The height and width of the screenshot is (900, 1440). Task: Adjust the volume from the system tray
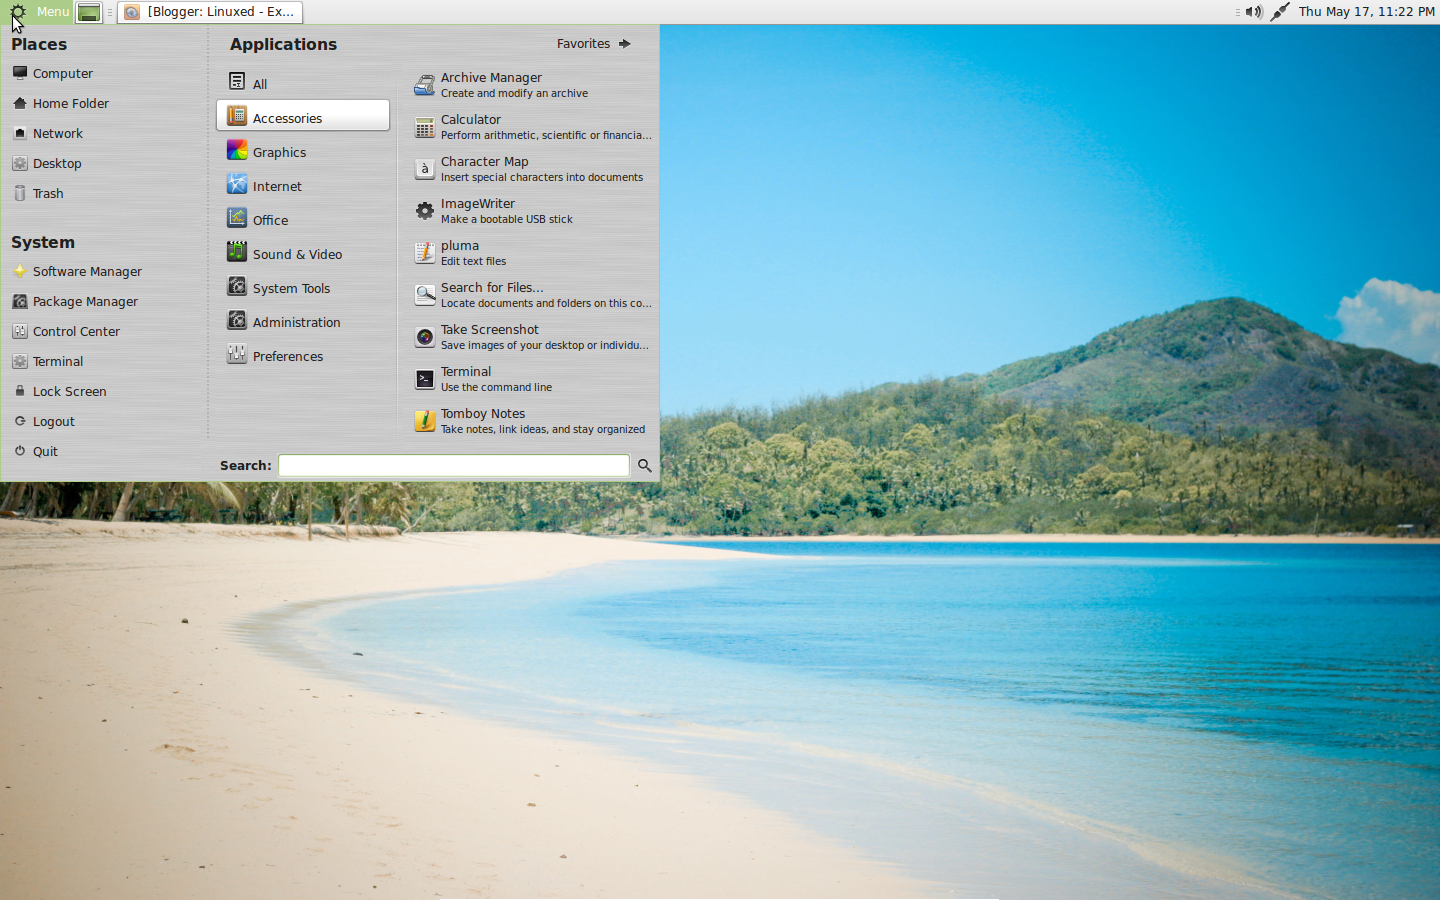pos(1254,12)
